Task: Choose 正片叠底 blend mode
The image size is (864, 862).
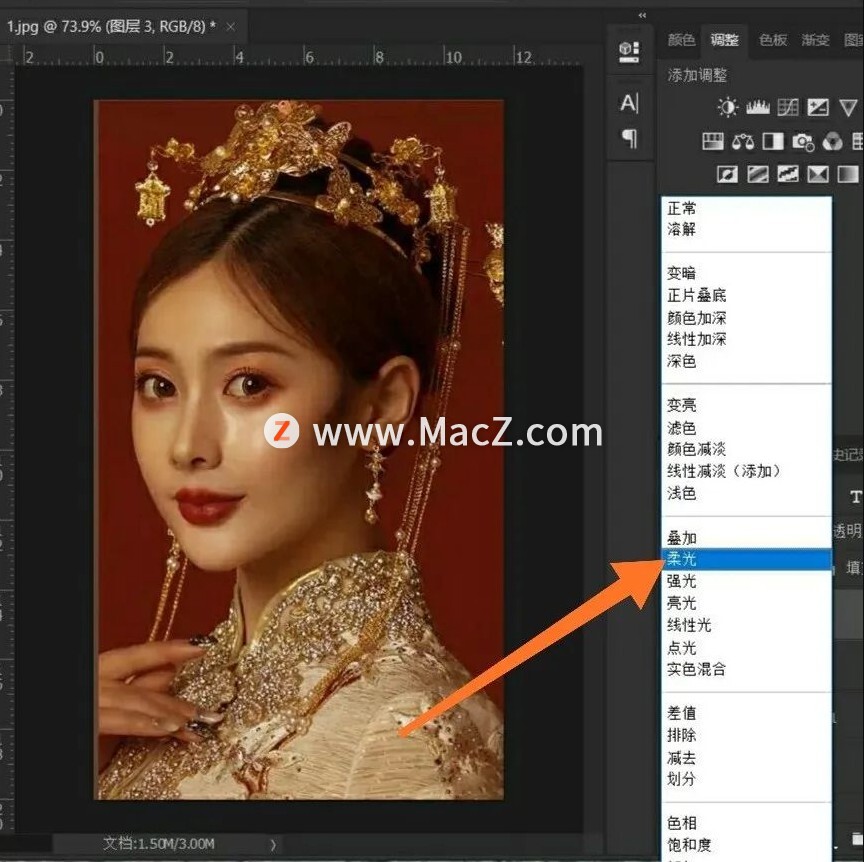Action: click(696, 295)
